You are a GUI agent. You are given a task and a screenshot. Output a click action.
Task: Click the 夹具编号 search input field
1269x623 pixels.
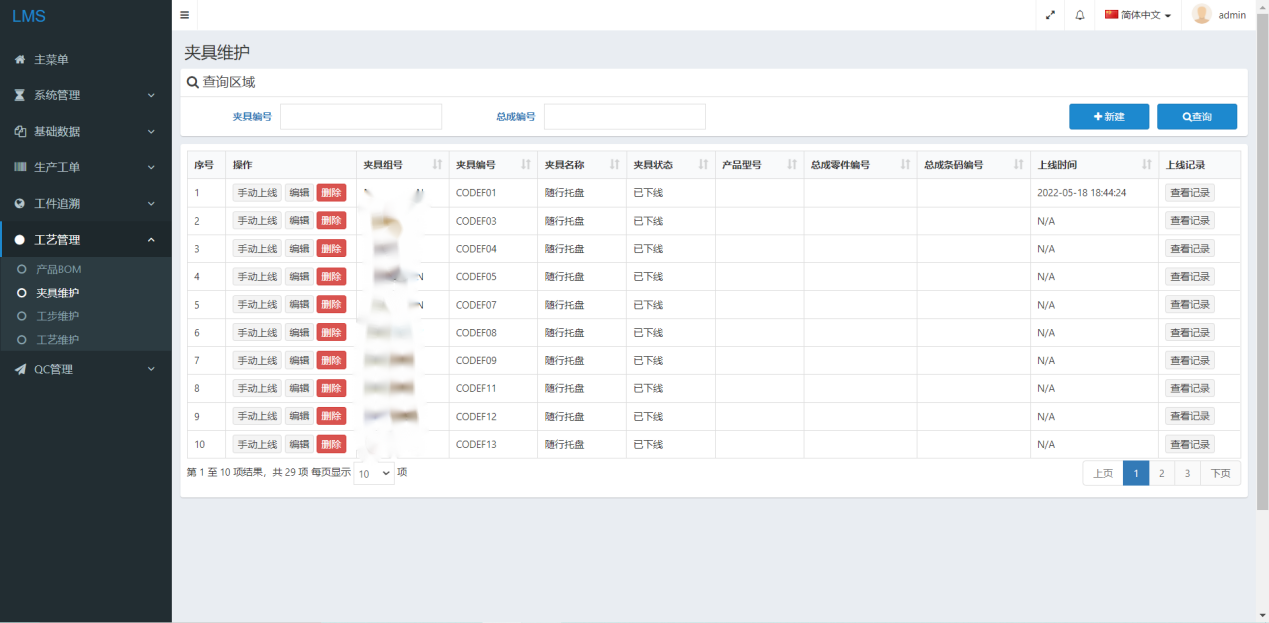[360, 117]
